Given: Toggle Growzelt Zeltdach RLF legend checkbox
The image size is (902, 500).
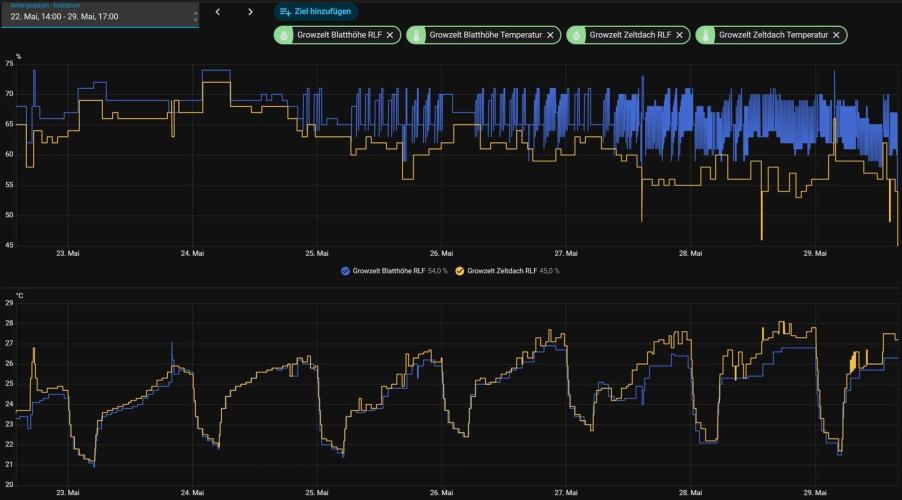Looking at the screenshot, I should pyautogui.click(x=460, y=271).
